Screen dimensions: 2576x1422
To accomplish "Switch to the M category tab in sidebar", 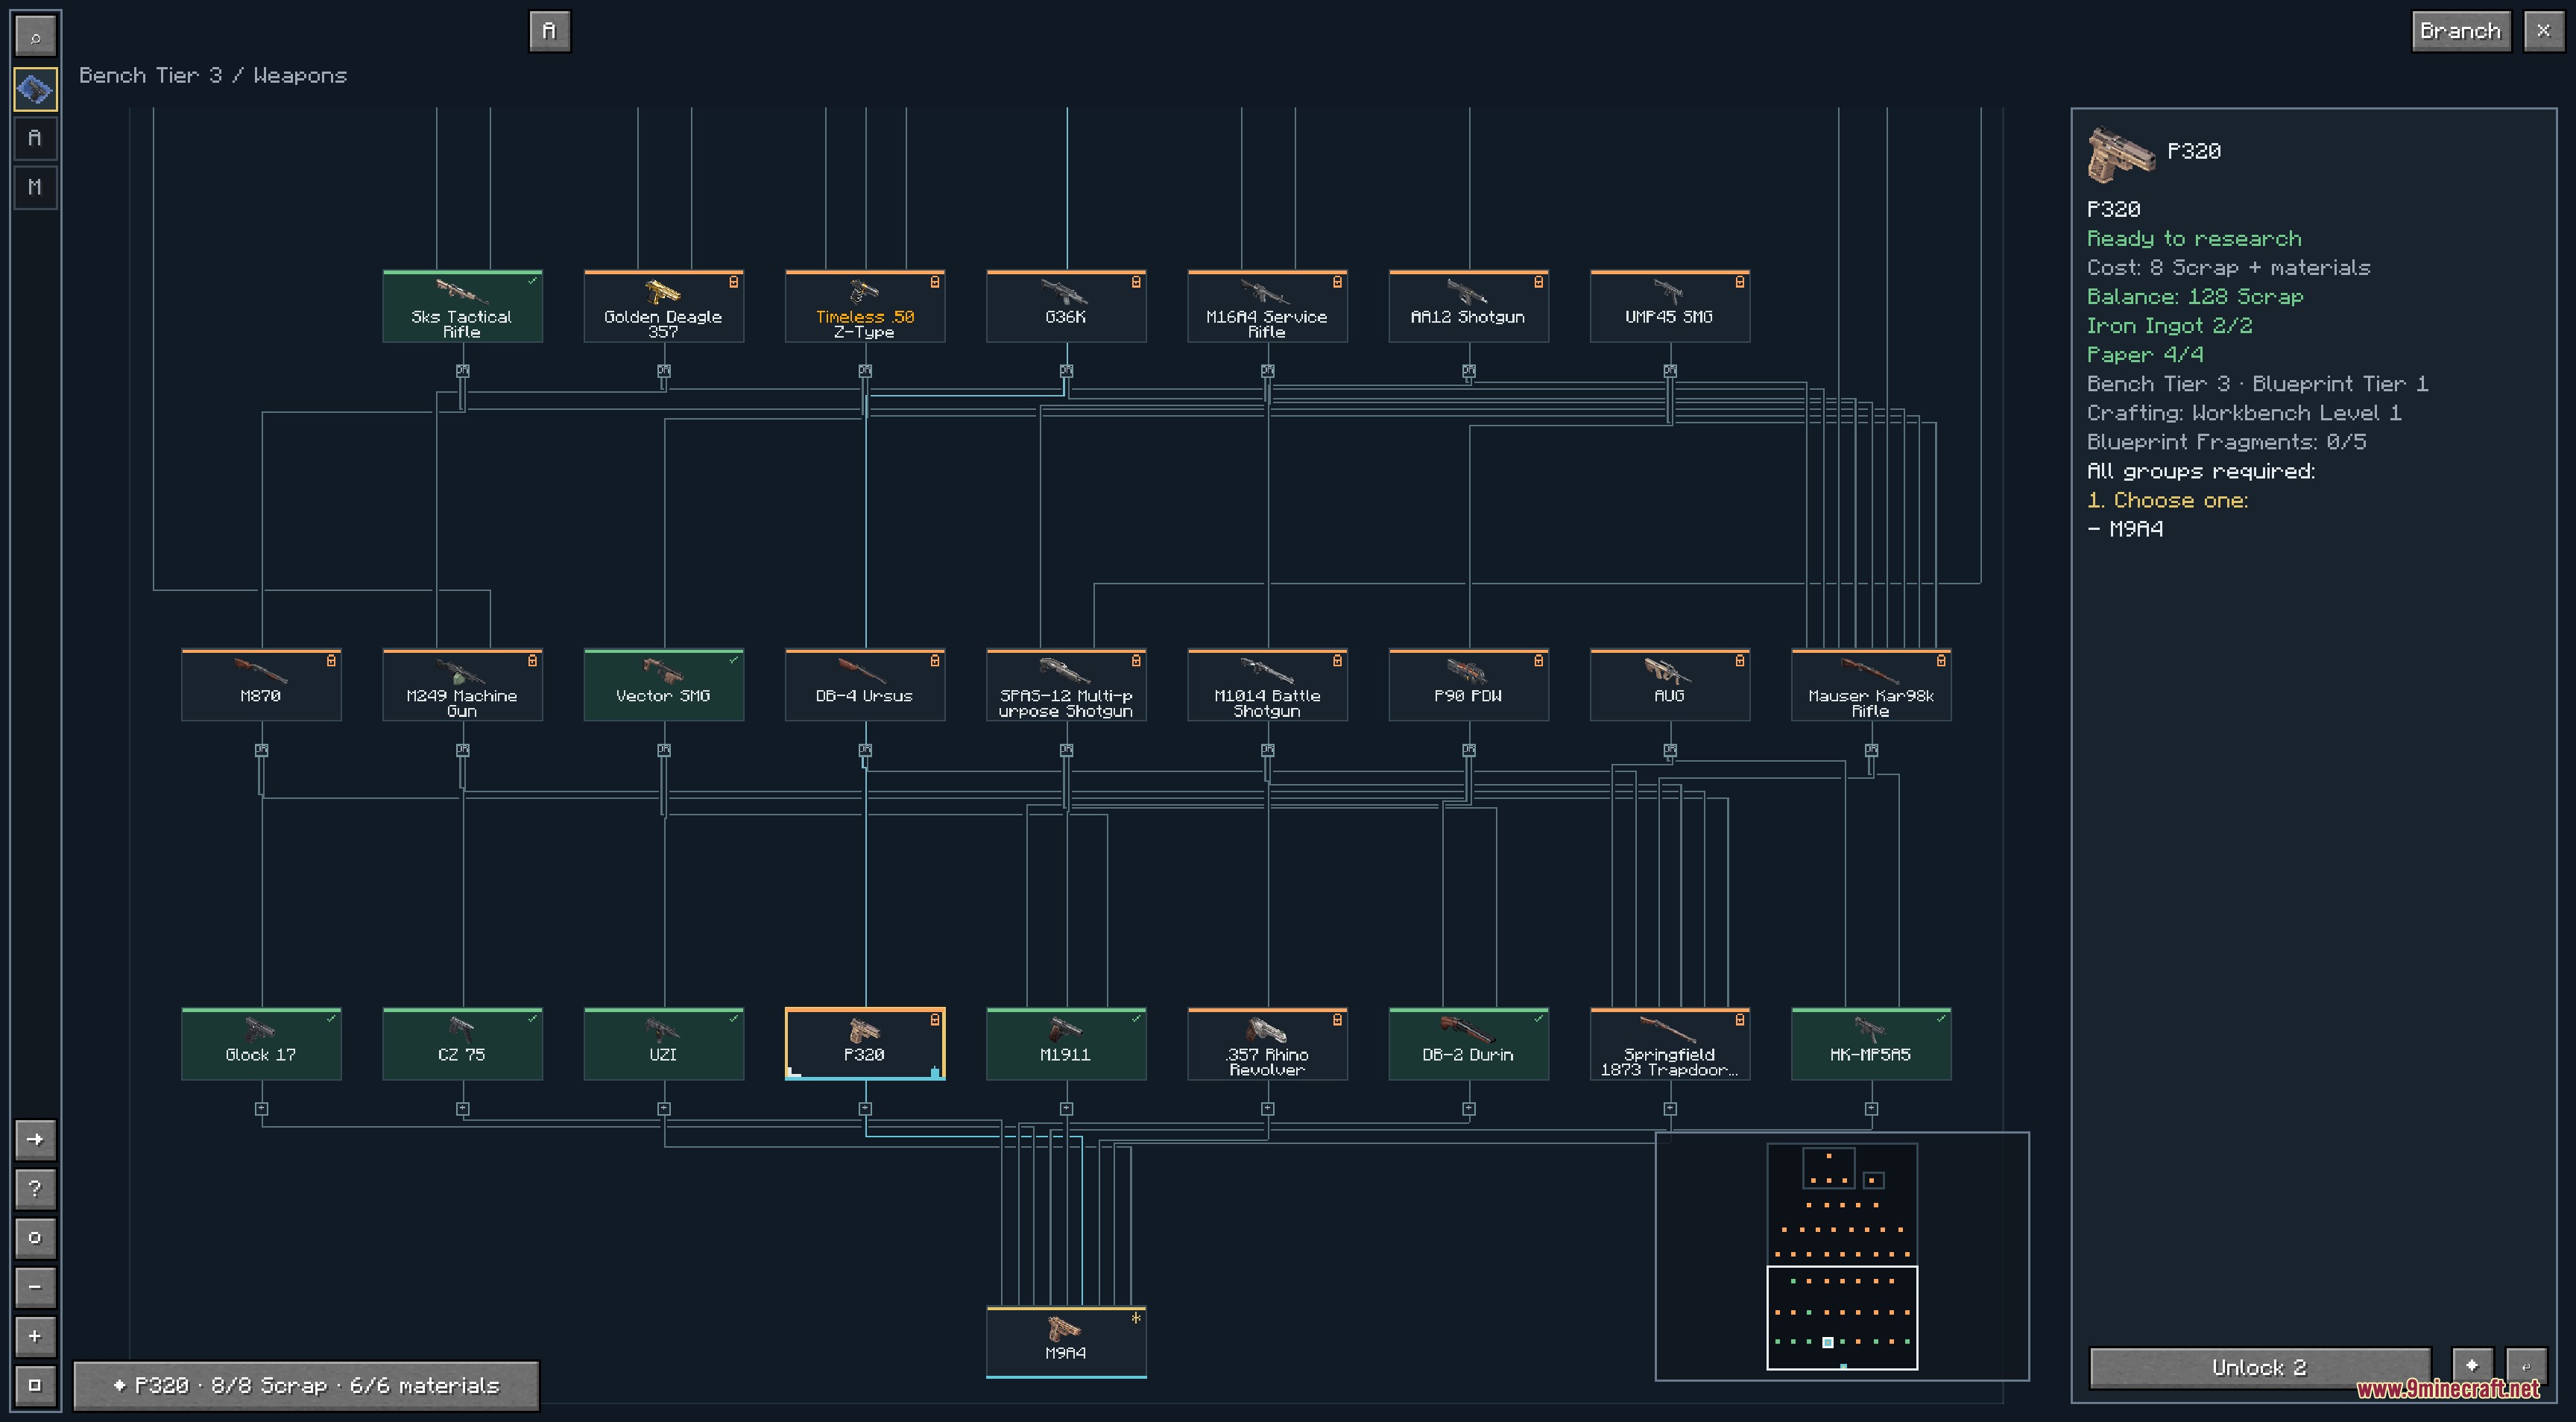I will pos(35,187).
